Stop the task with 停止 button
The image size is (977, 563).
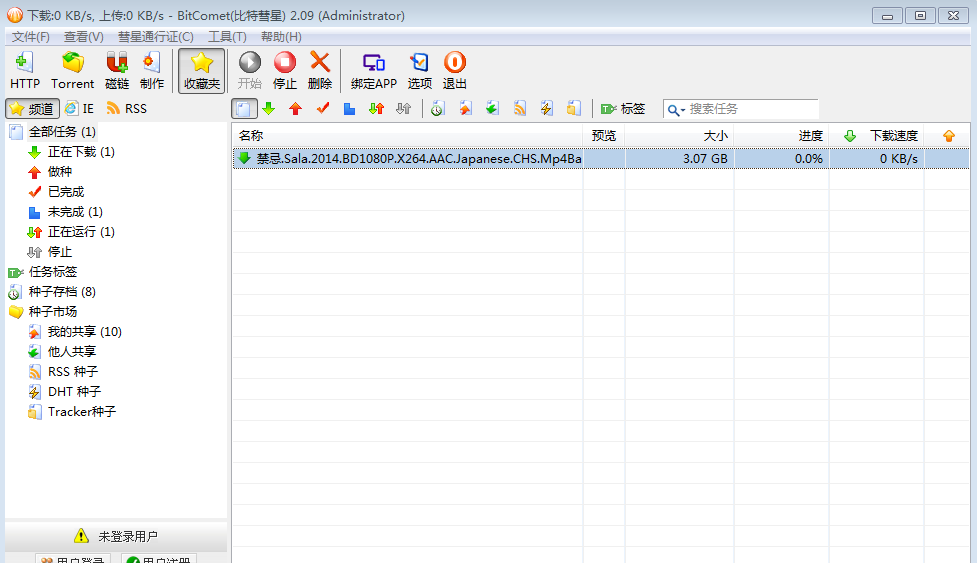tap(285, 70)
